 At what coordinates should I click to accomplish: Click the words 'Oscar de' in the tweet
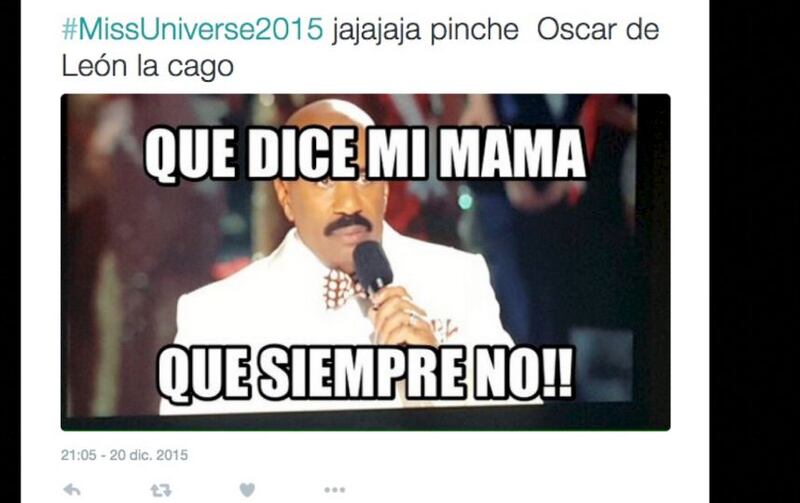tap(597, 29)
